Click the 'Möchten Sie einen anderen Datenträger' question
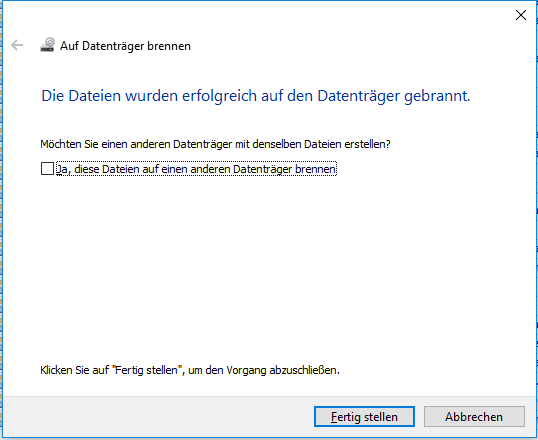The height and width of the screenshot is (440, 538). (215, 144)
